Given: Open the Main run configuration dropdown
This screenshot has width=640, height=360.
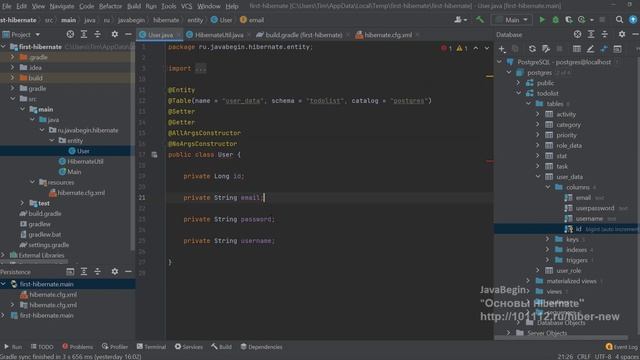Looking at the screenshot, I should click(512, 20).
